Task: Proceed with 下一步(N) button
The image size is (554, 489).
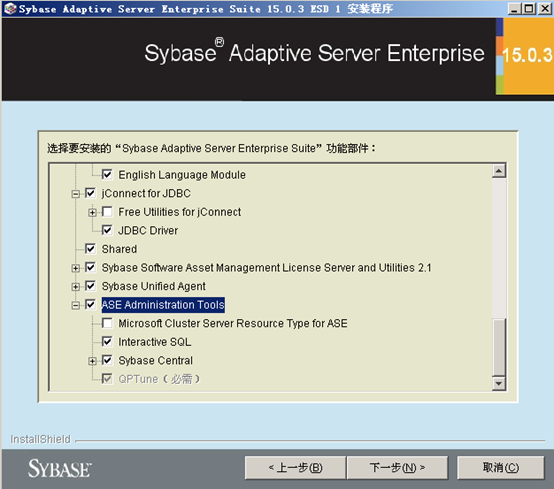Action: 397,467
